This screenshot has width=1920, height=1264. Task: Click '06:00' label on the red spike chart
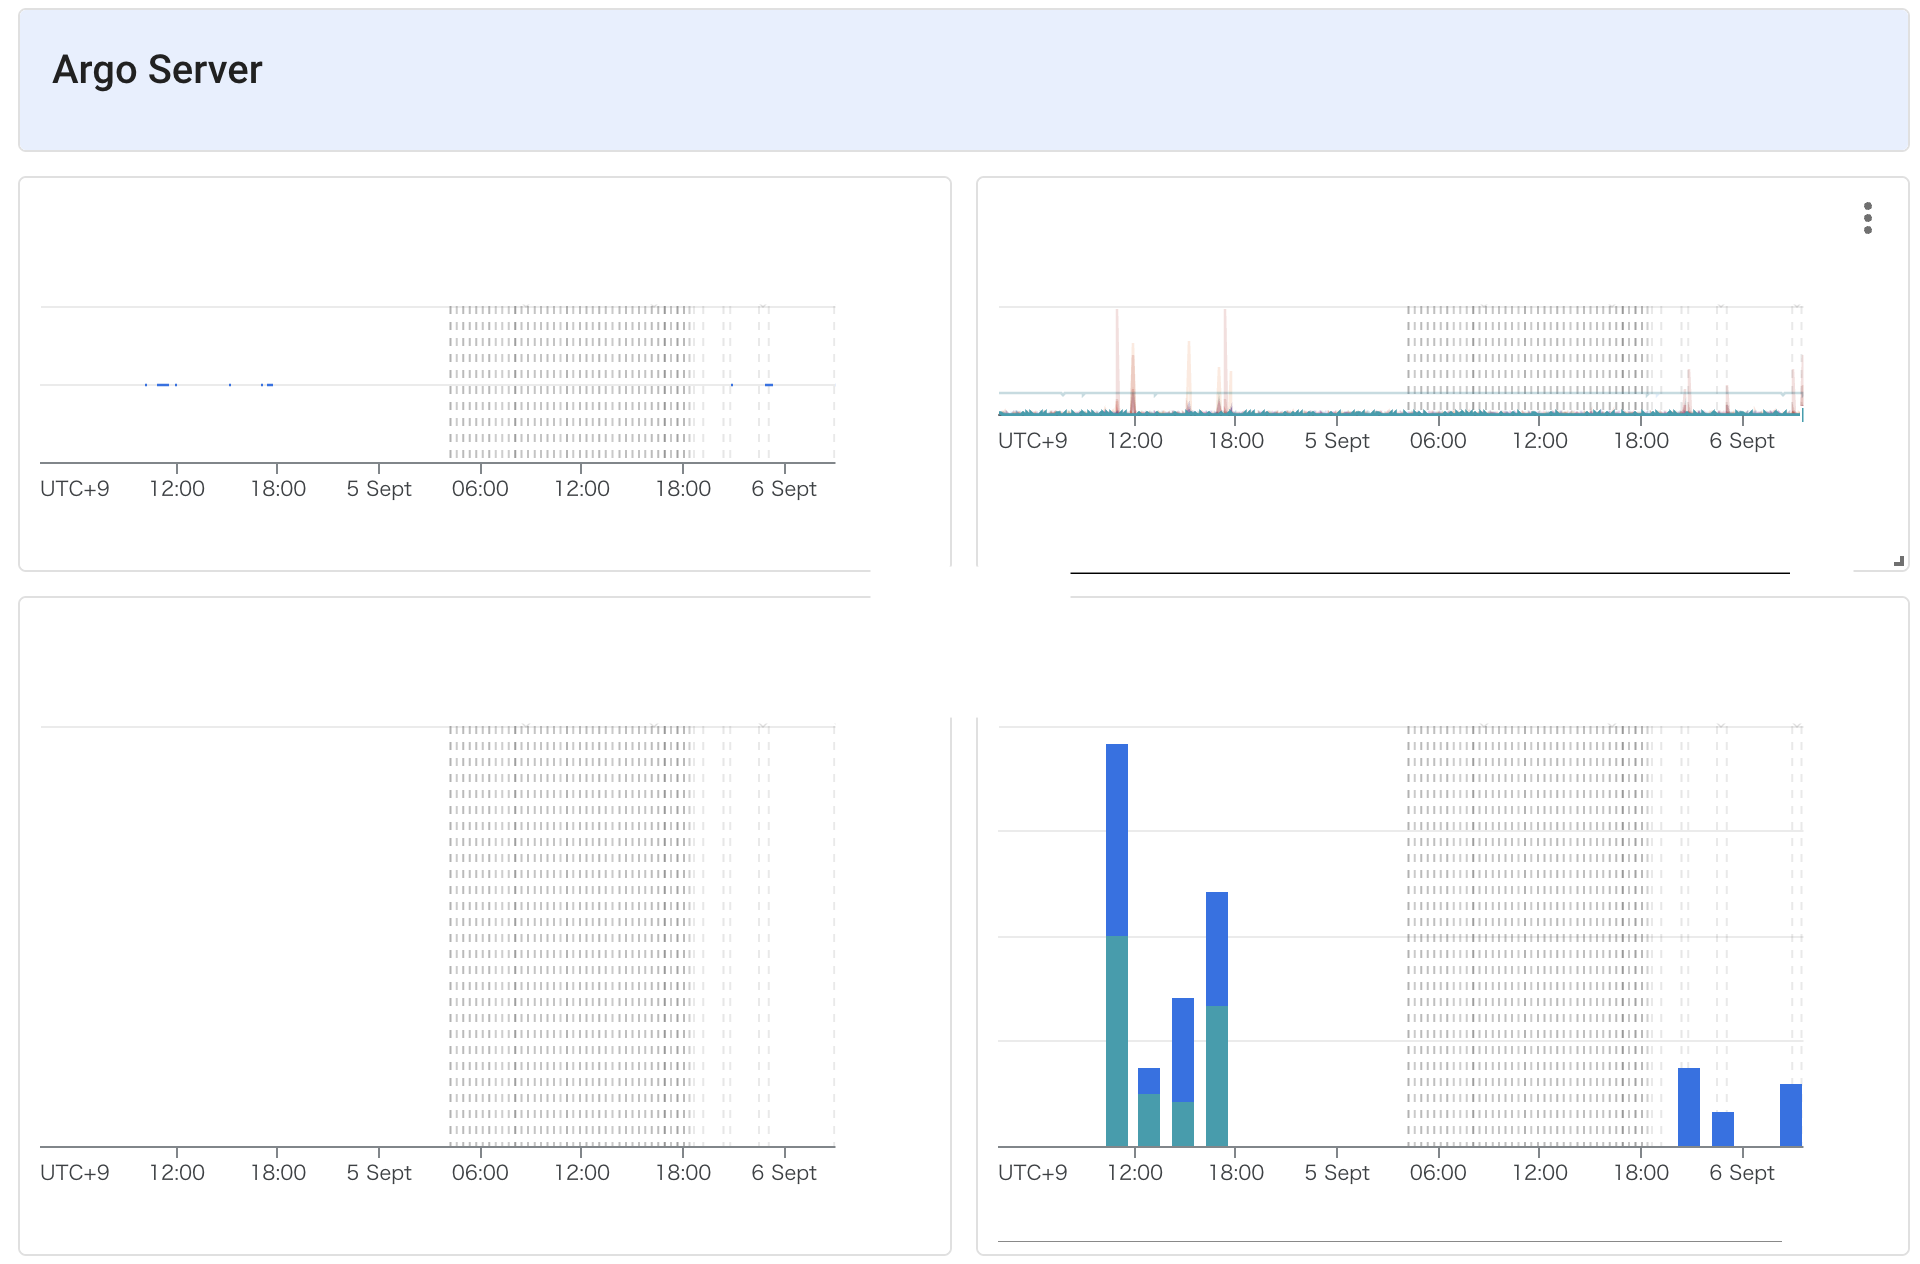(1438, 440)
